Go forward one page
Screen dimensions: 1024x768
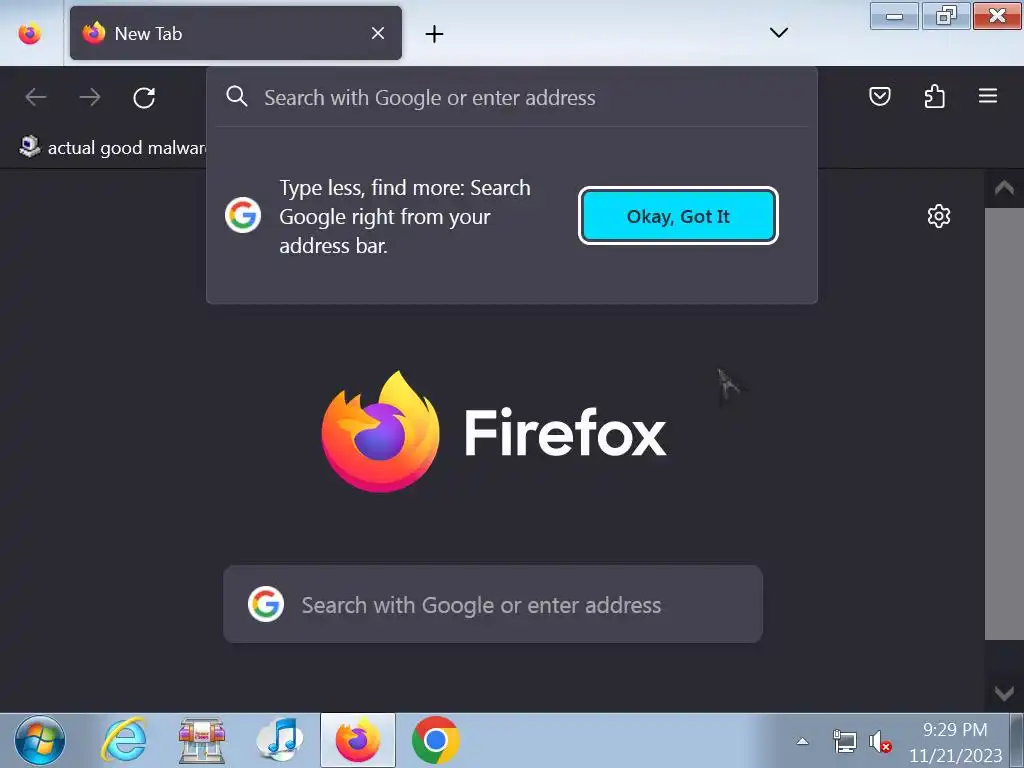click(90, 97)
